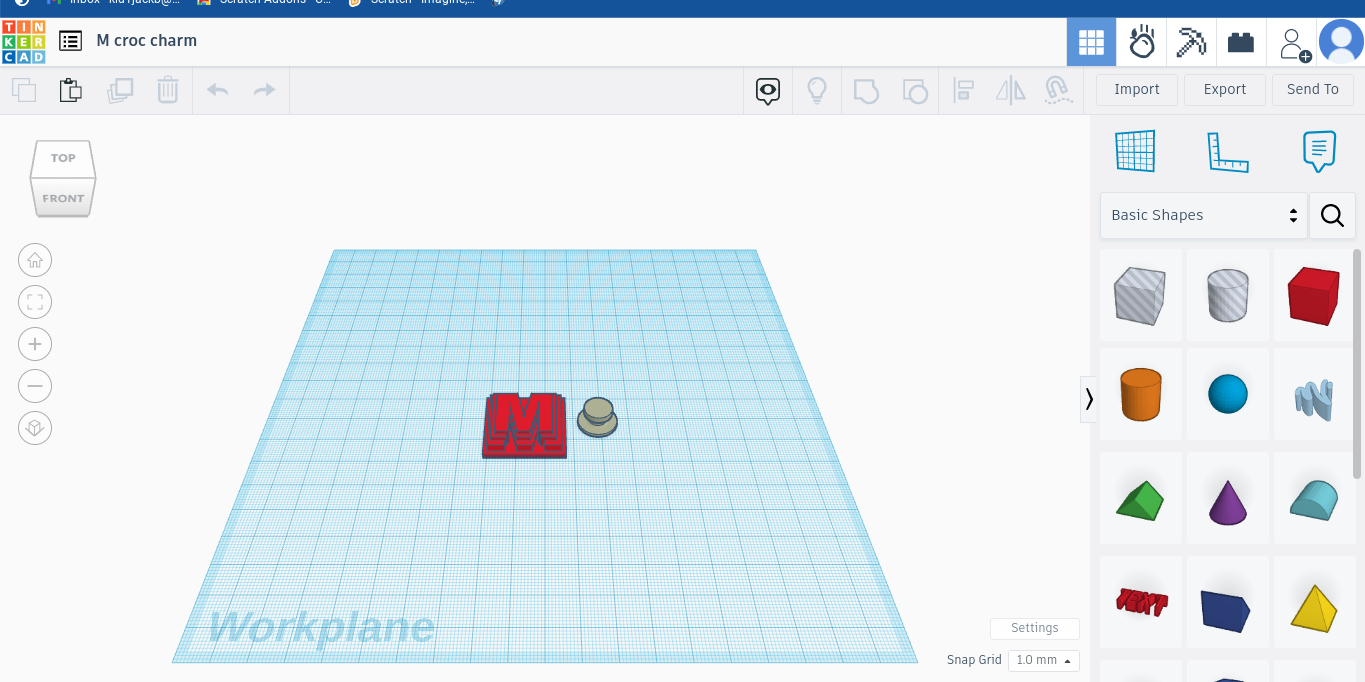This screenshot has height=682, width=1365.
Task: Click the shape search magnifier
Action: [x=1332, y=216]
